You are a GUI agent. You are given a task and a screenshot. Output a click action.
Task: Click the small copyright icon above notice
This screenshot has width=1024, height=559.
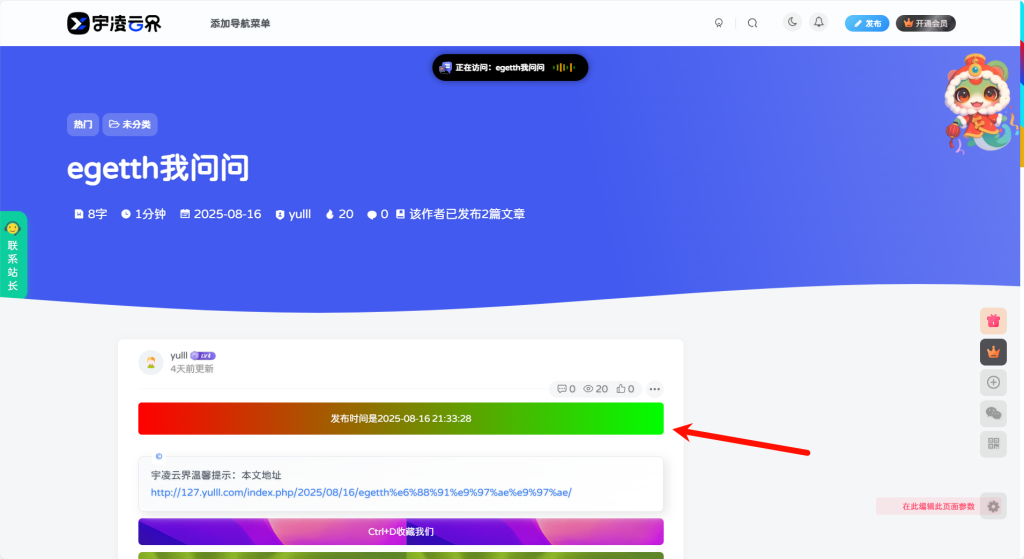click(159, 456)
